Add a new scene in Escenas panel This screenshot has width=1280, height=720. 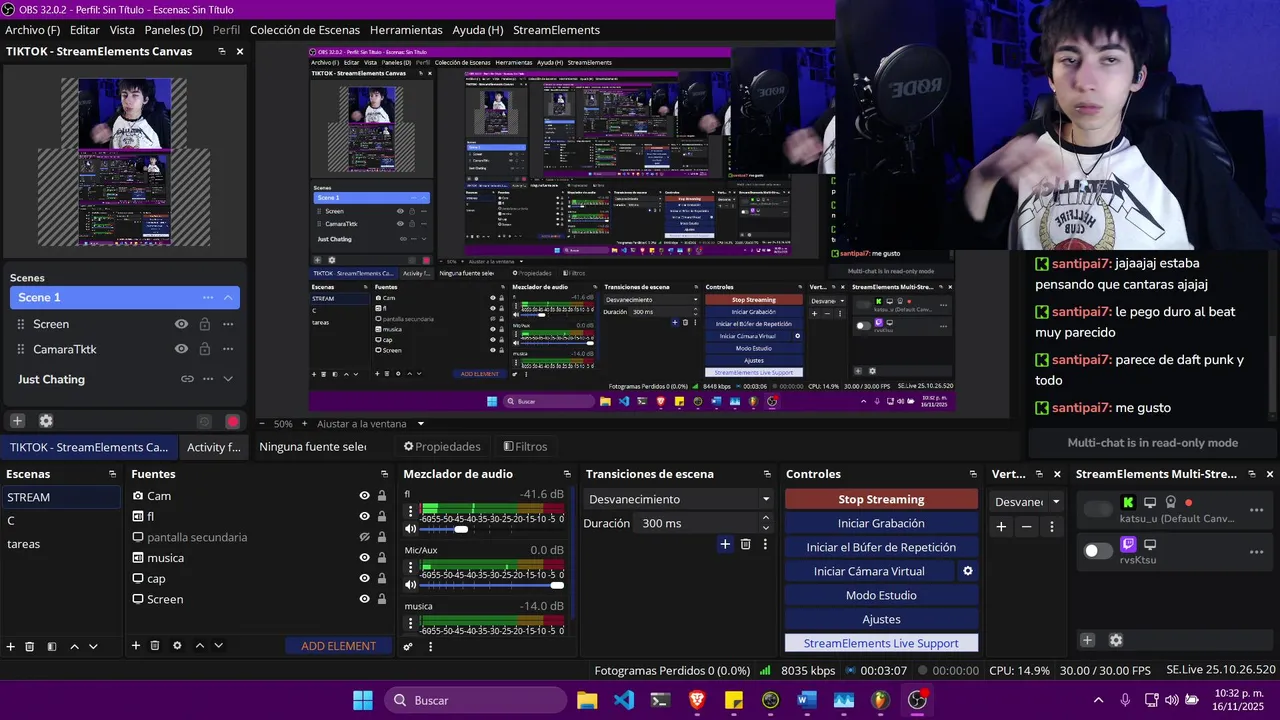(x=11, y=646)
